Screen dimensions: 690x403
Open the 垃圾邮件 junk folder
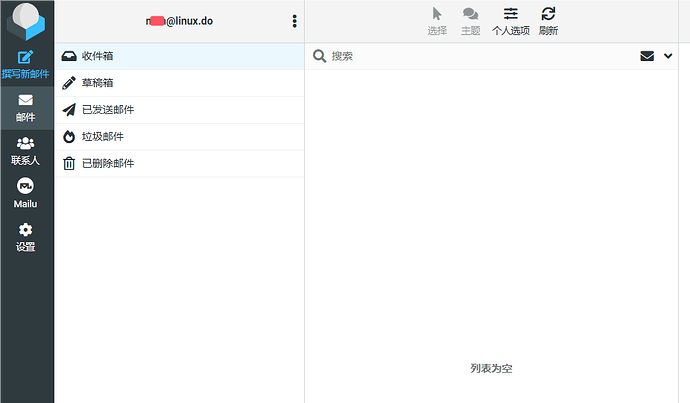tap(180, 136)
